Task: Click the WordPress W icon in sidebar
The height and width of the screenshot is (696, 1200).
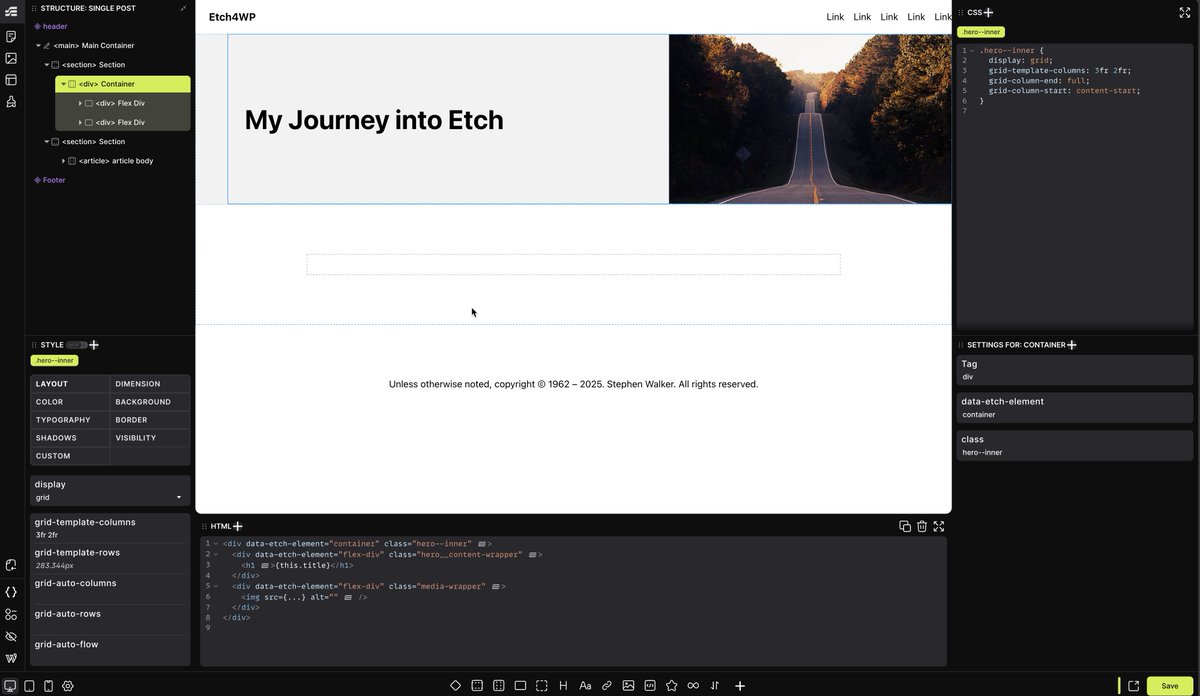Action: 11,658
